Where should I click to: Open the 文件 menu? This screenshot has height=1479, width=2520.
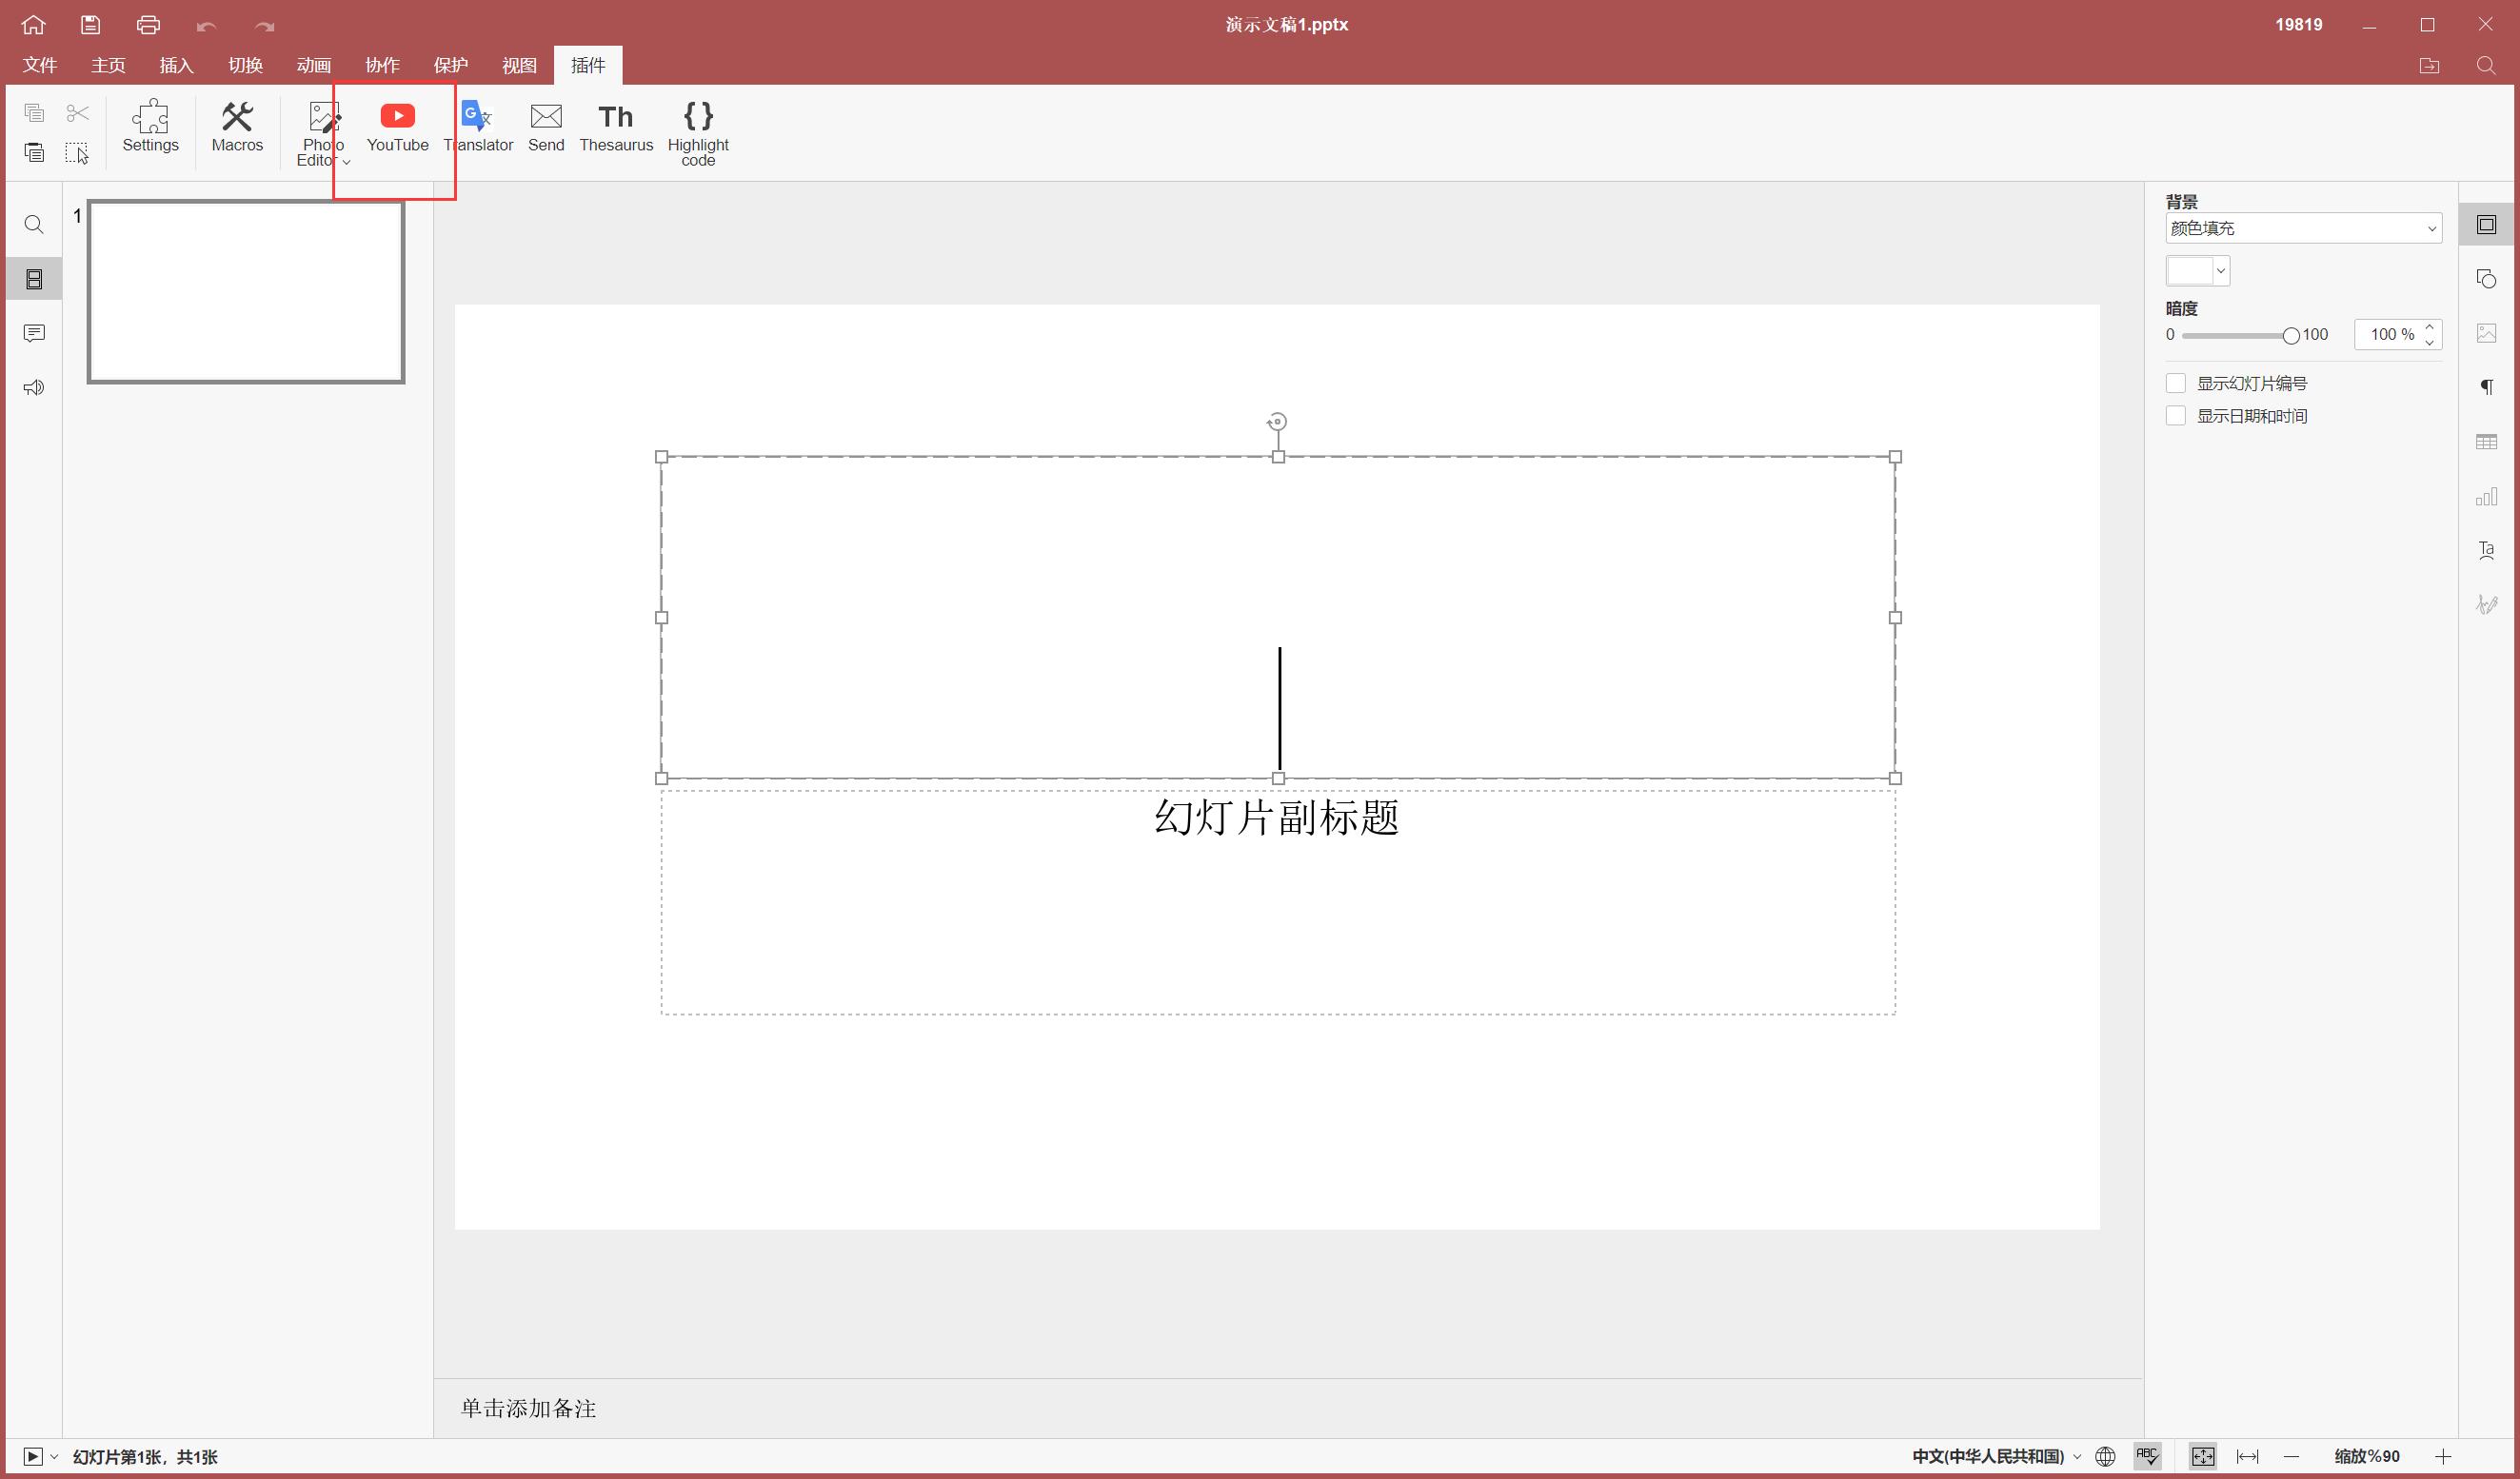tap(40, 66)
